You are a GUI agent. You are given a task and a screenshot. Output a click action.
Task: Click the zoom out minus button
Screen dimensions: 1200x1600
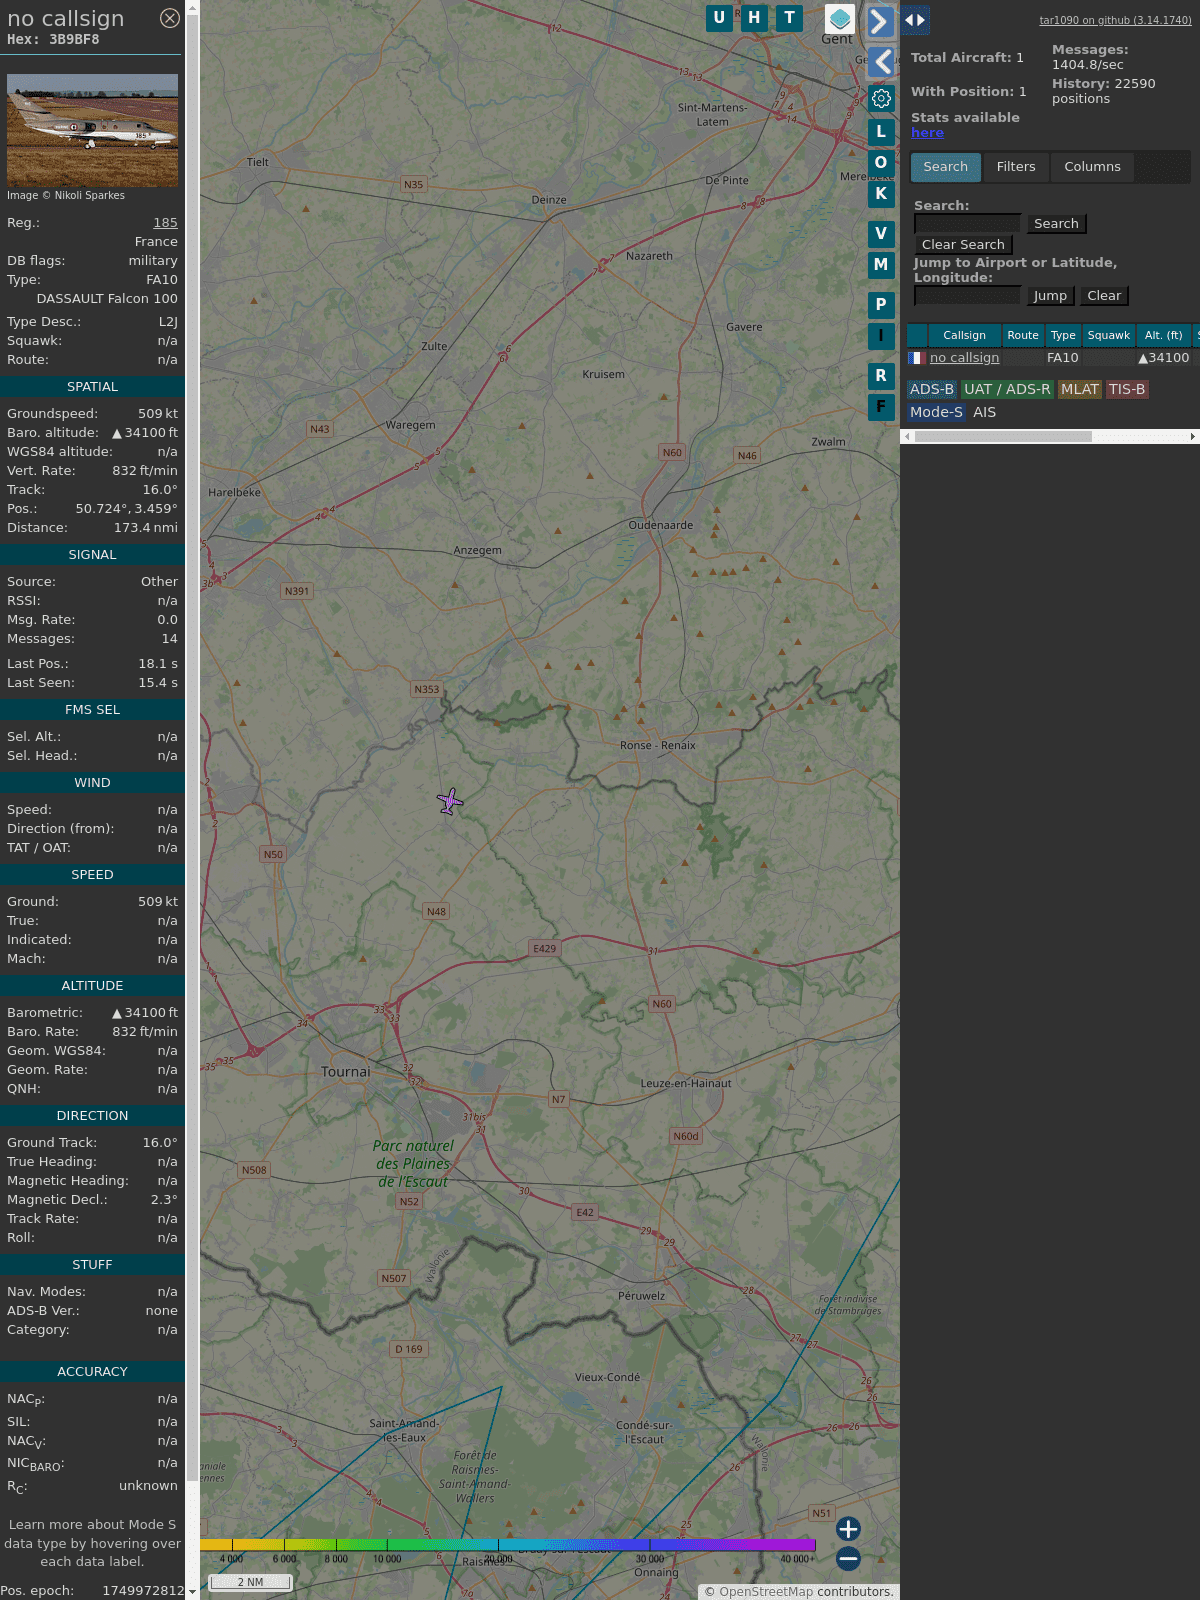(x=848, y=1558)
